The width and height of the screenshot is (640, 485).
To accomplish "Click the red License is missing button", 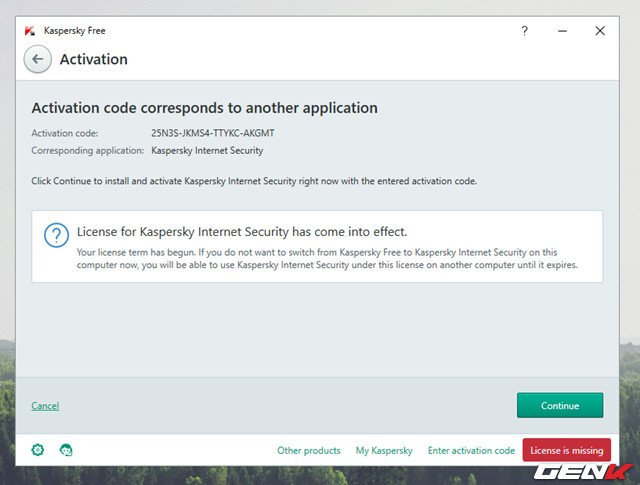I will tap(567, 450).
